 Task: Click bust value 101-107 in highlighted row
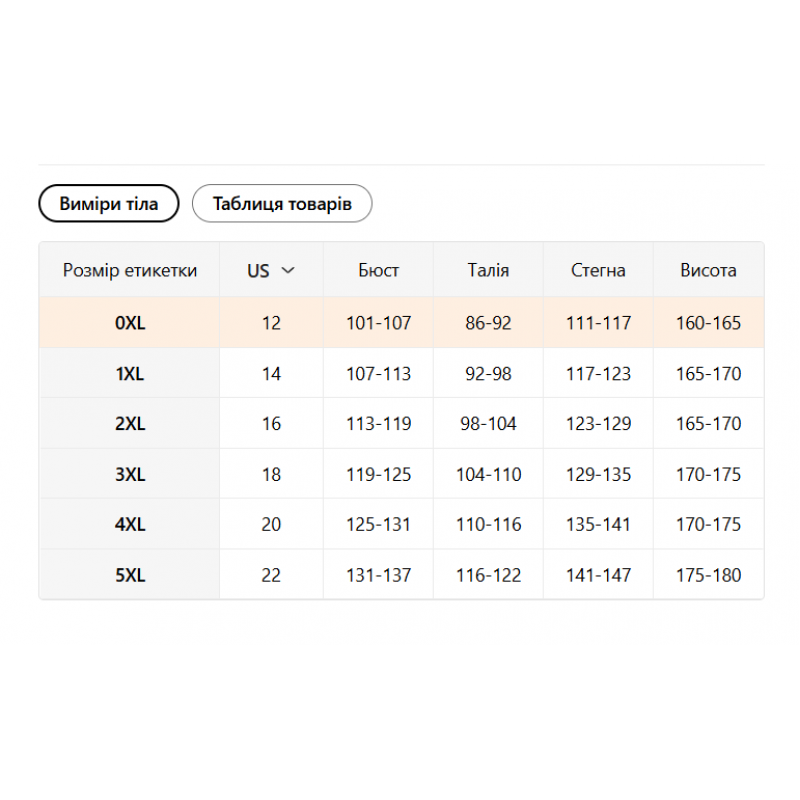(x=379, y=323)
